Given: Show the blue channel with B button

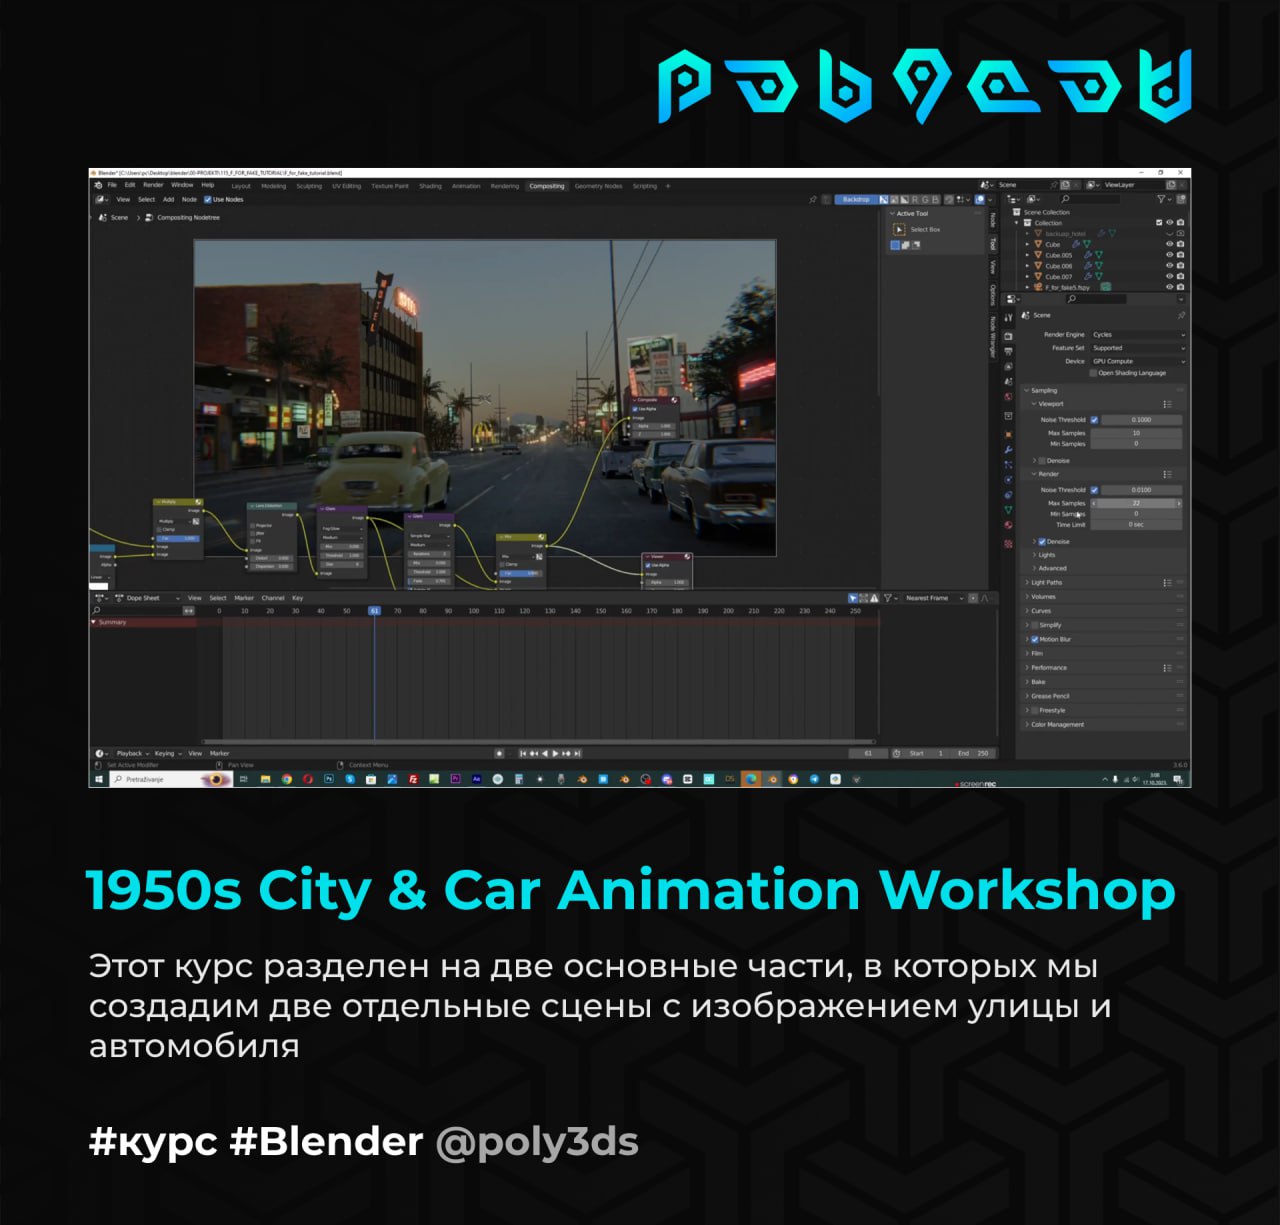Looking at the screenshot, I should pos(936,199).
